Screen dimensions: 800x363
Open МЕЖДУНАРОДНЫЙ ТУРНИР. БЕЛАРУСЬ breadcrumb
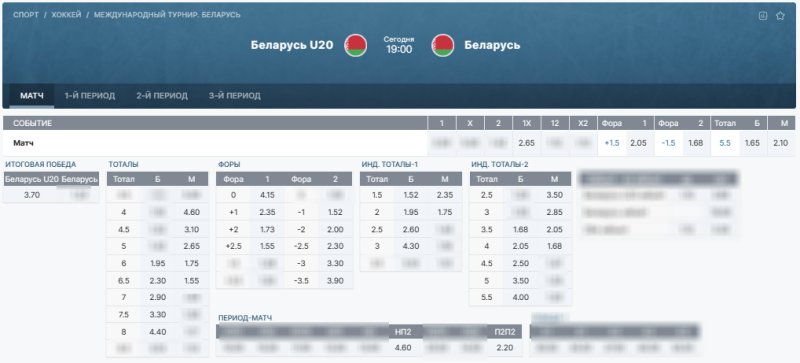tap(167, 15)
